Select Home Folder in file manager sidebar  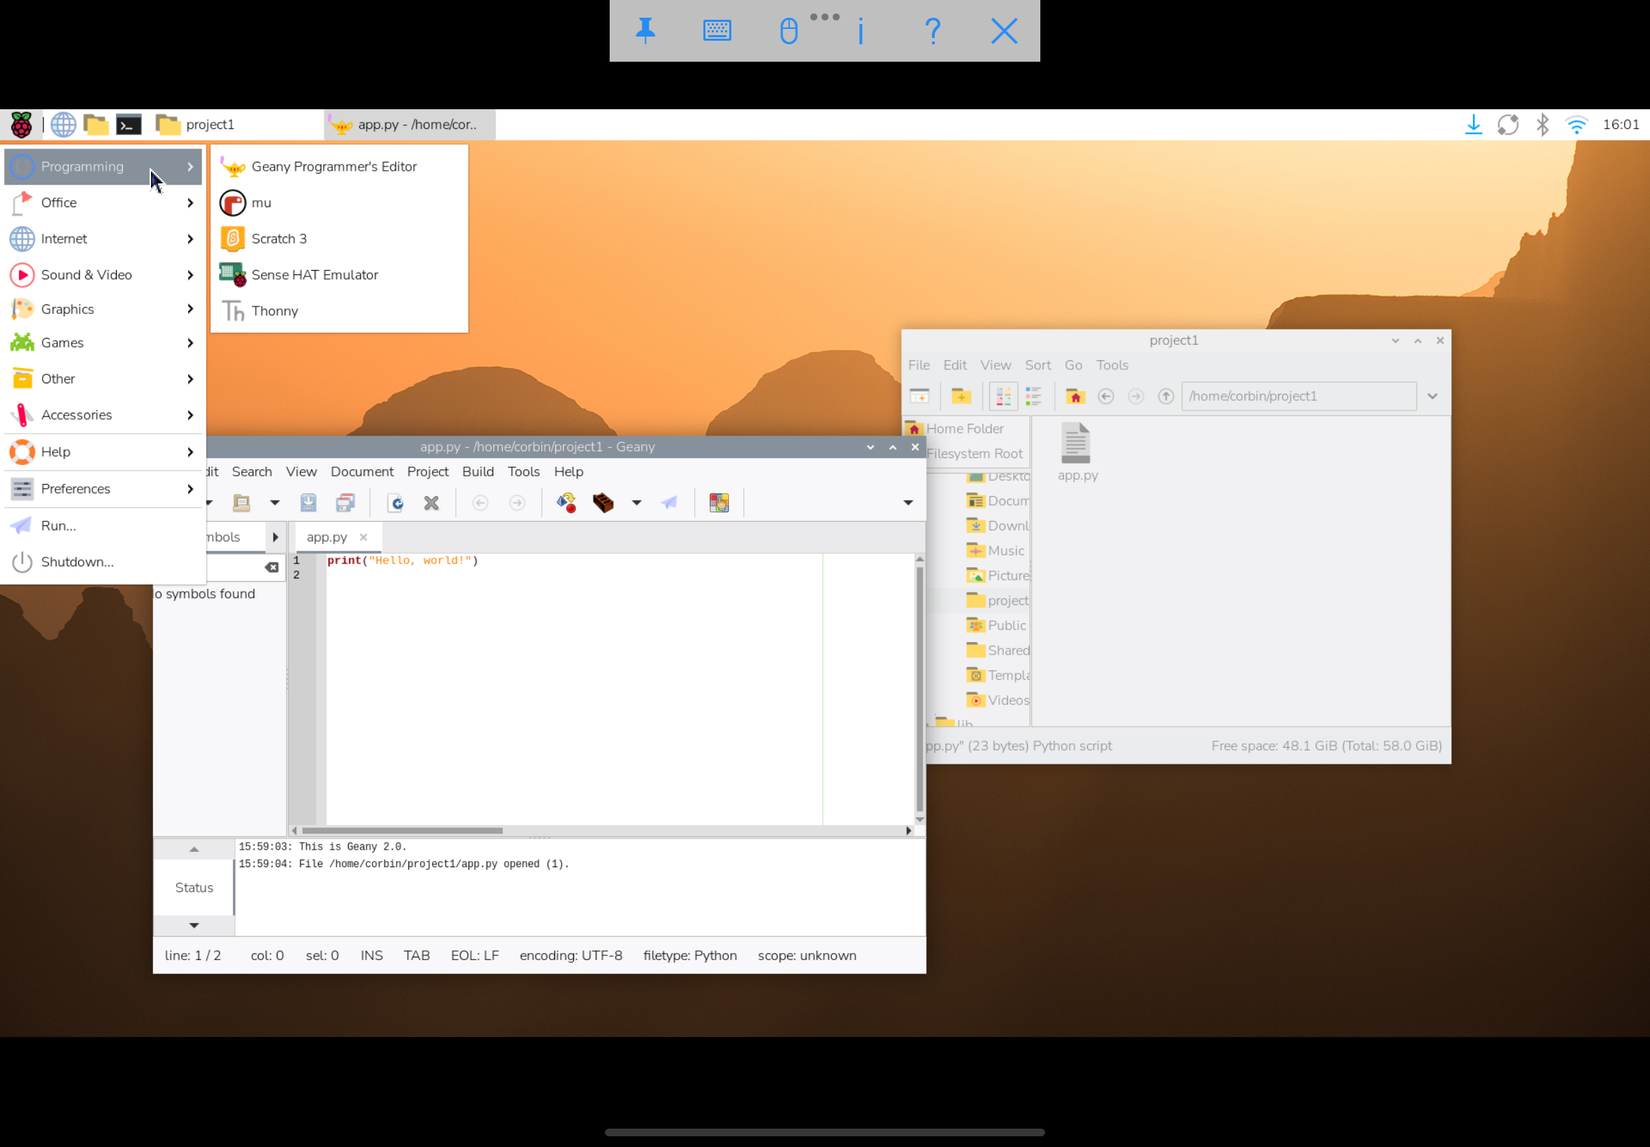coord(964,429)
